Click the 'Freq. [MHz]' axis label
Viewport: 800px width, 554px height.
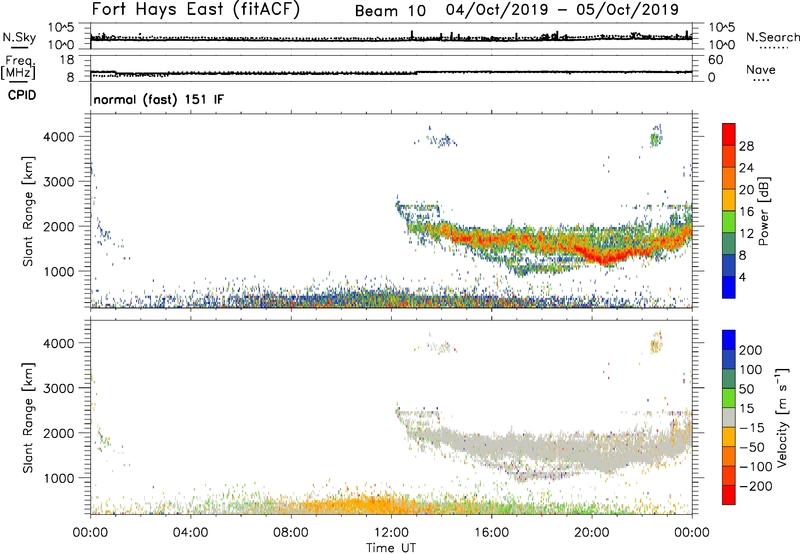(x=18, y=67)
